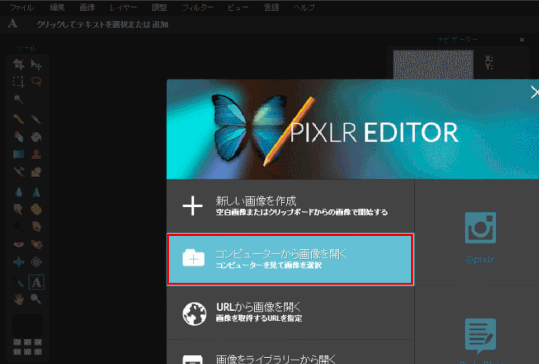Select the Blur tool
Image resolution: width=539 pixels, height=364 pixels.
[19, 192]
